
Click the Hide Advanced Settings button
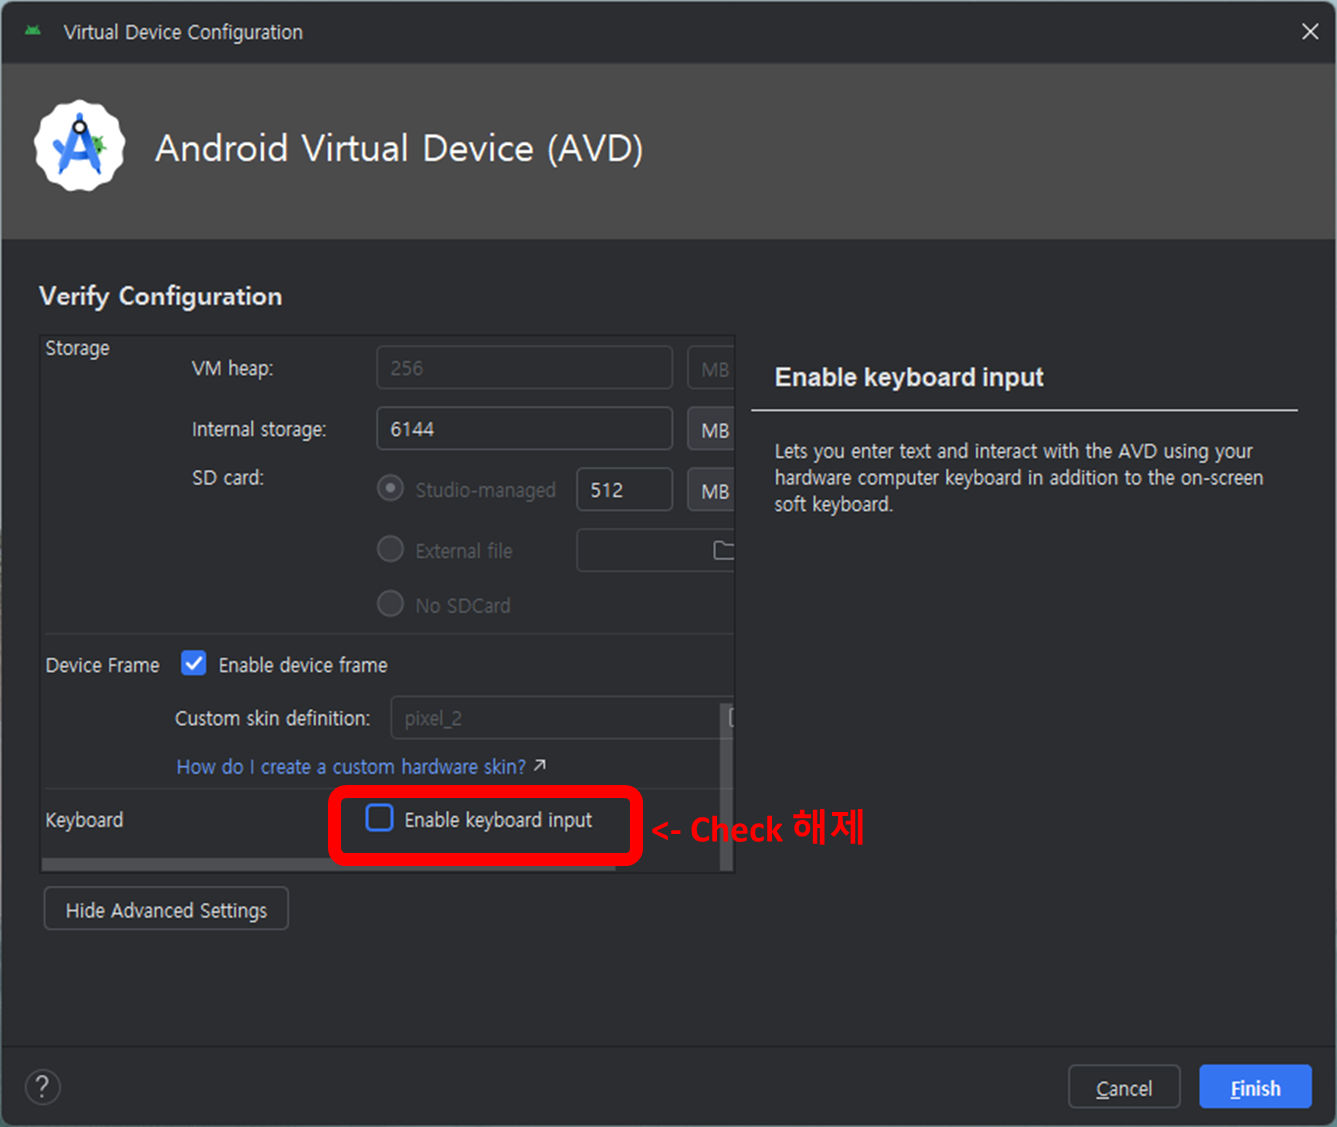pos(165,908)
